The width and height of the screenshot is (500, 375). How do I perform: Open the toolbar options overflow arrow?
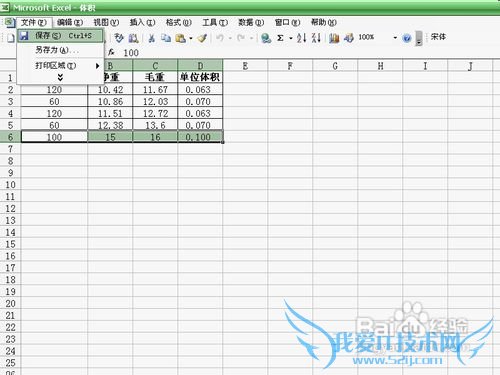[419, 39]
